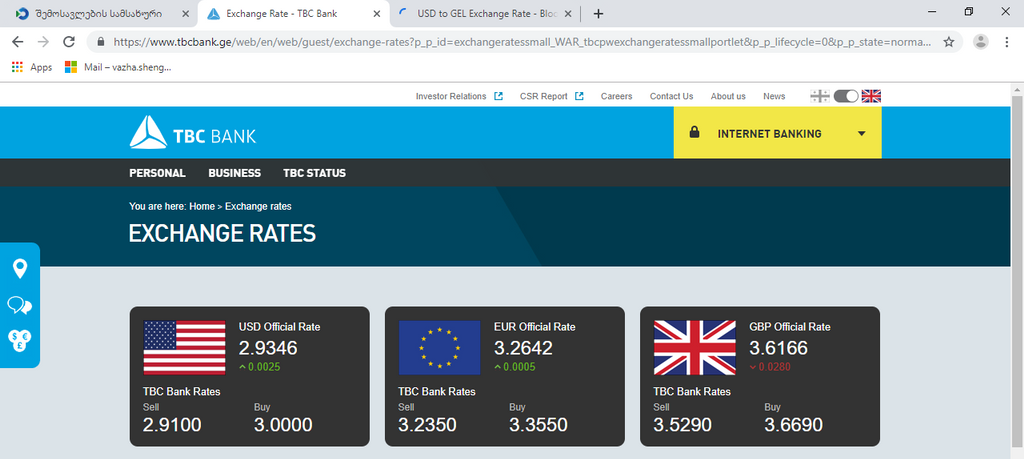
Task: Bookmark this page with the star icon
Action: coord(949,42)
